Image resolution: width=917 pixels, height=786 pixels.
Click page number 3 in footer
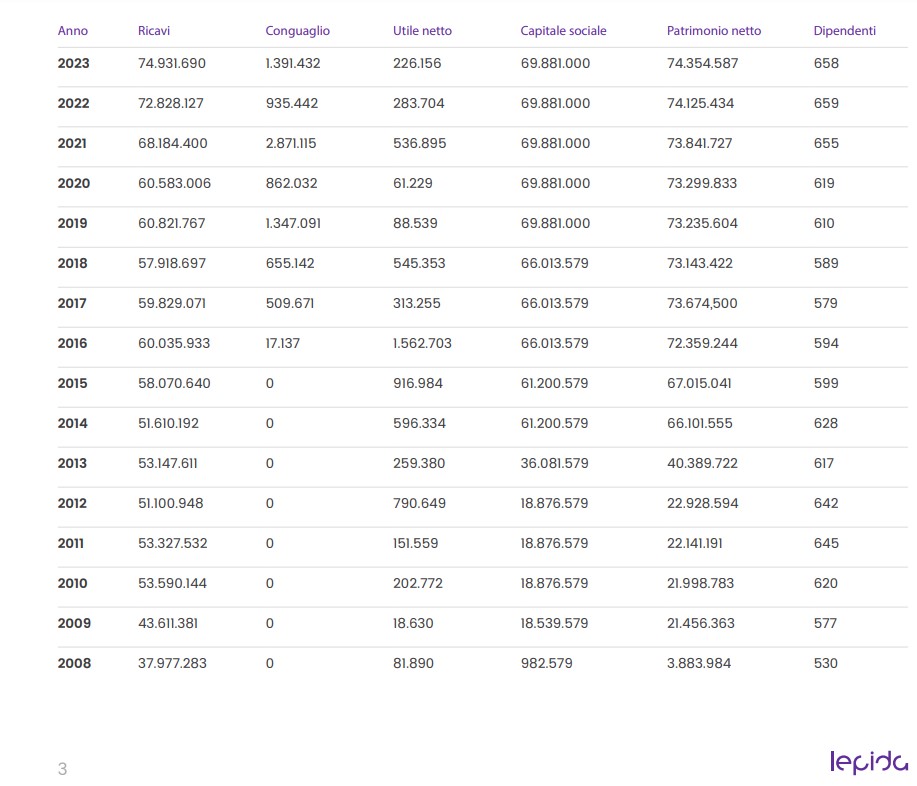point(63,768)
